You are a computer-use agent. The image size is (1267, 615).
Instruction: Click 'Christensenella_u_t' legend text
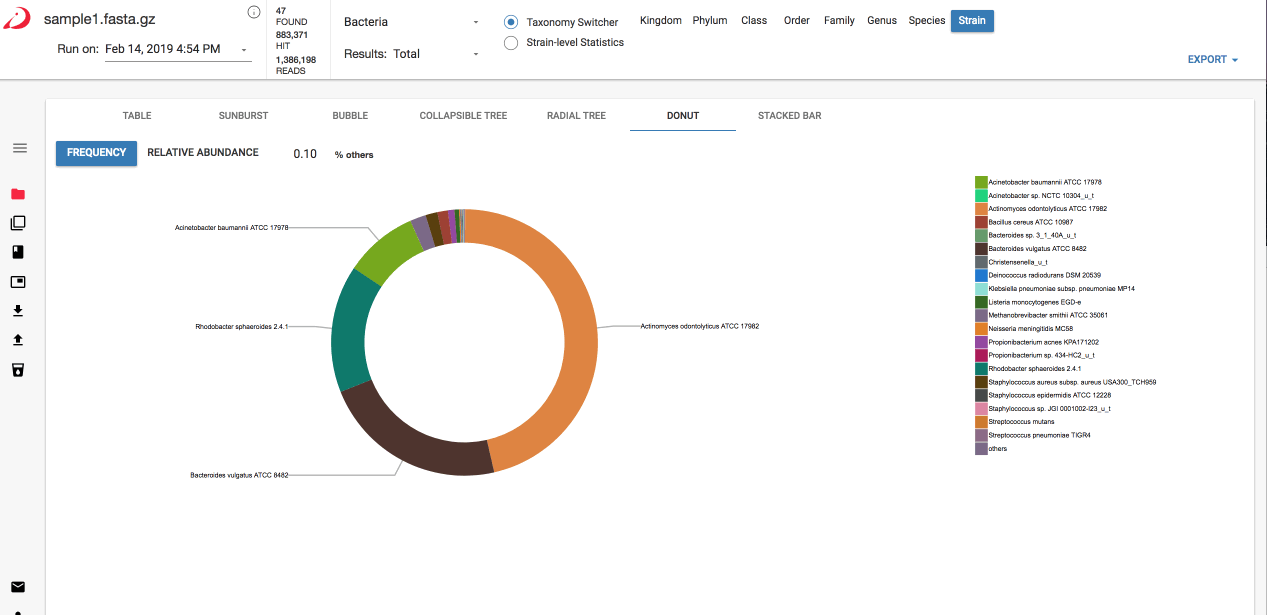[1018, 262]
